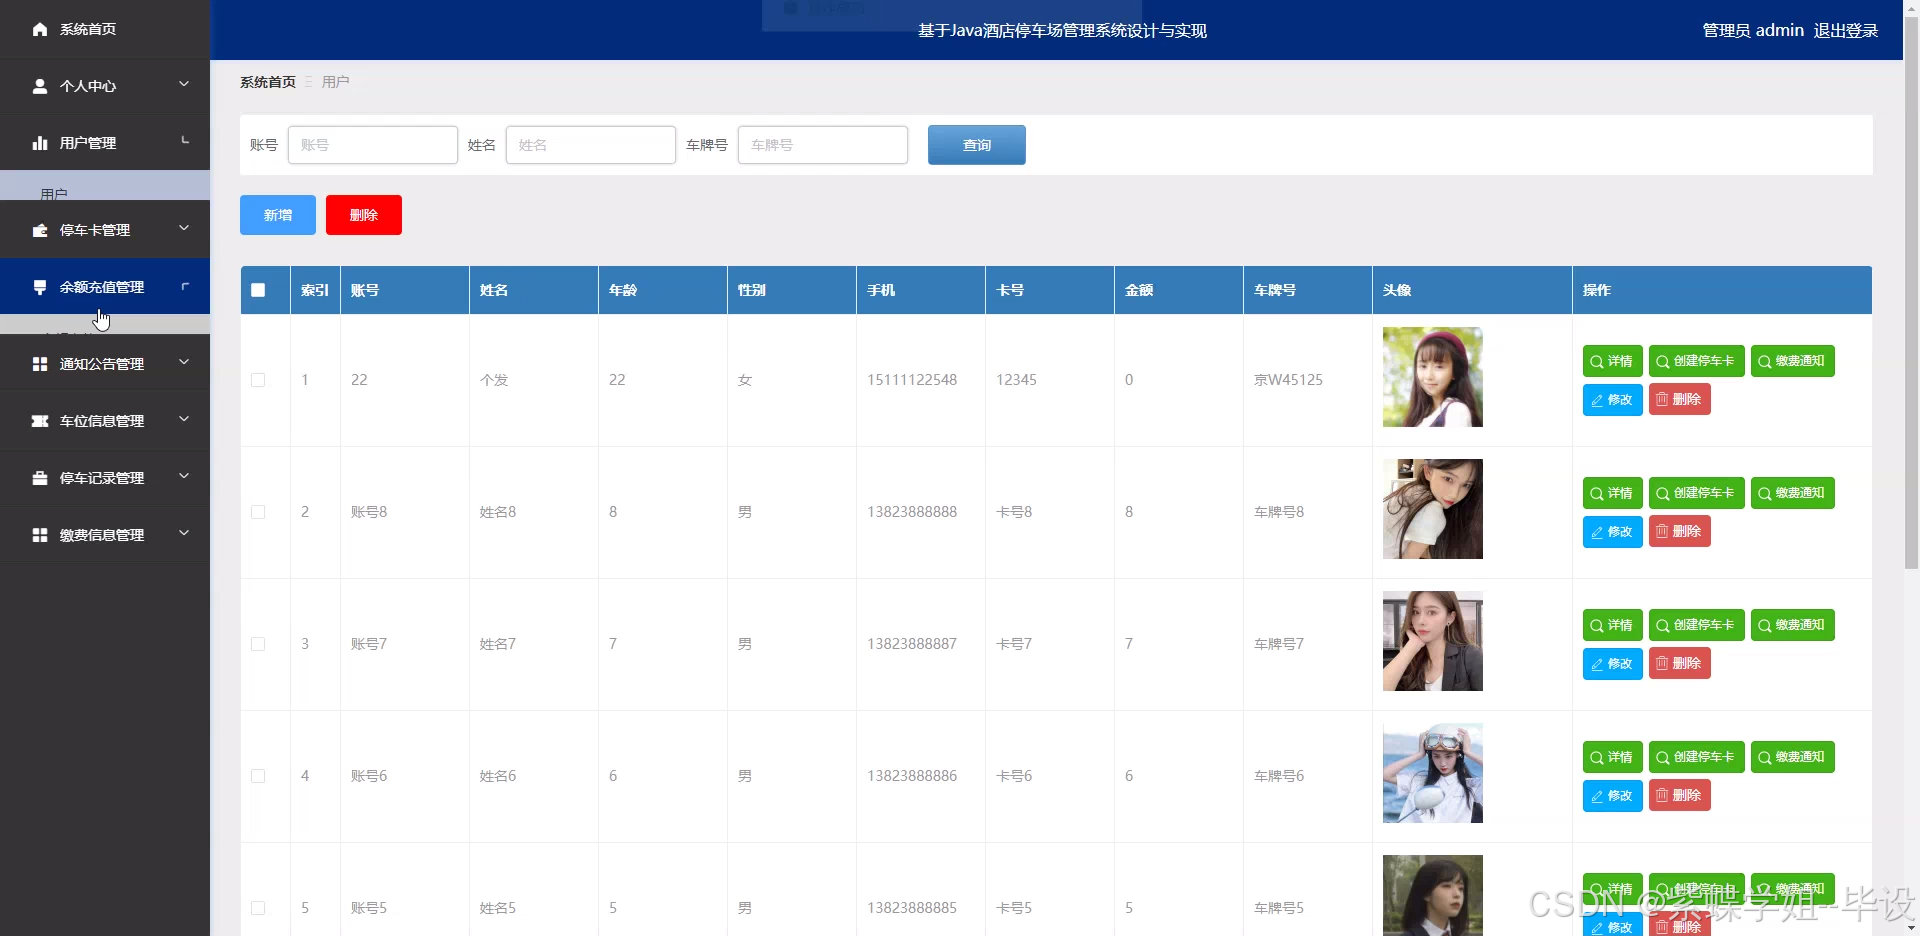Click the red batch 删除 button
1920x936 pixels.
pyautogui.click(x=364, y=215)
